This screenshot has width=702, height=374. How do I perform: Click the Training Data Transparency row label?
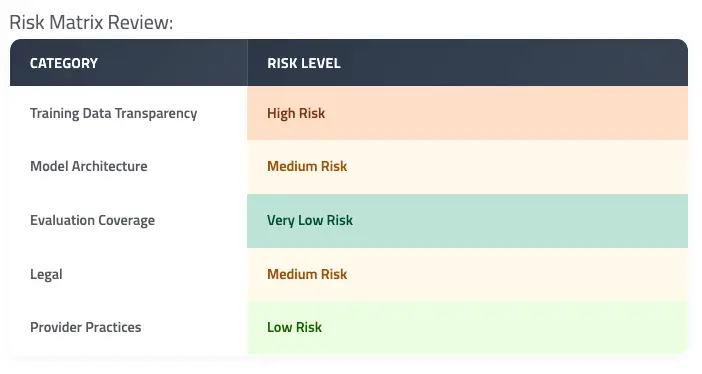[x=114, y=113]
